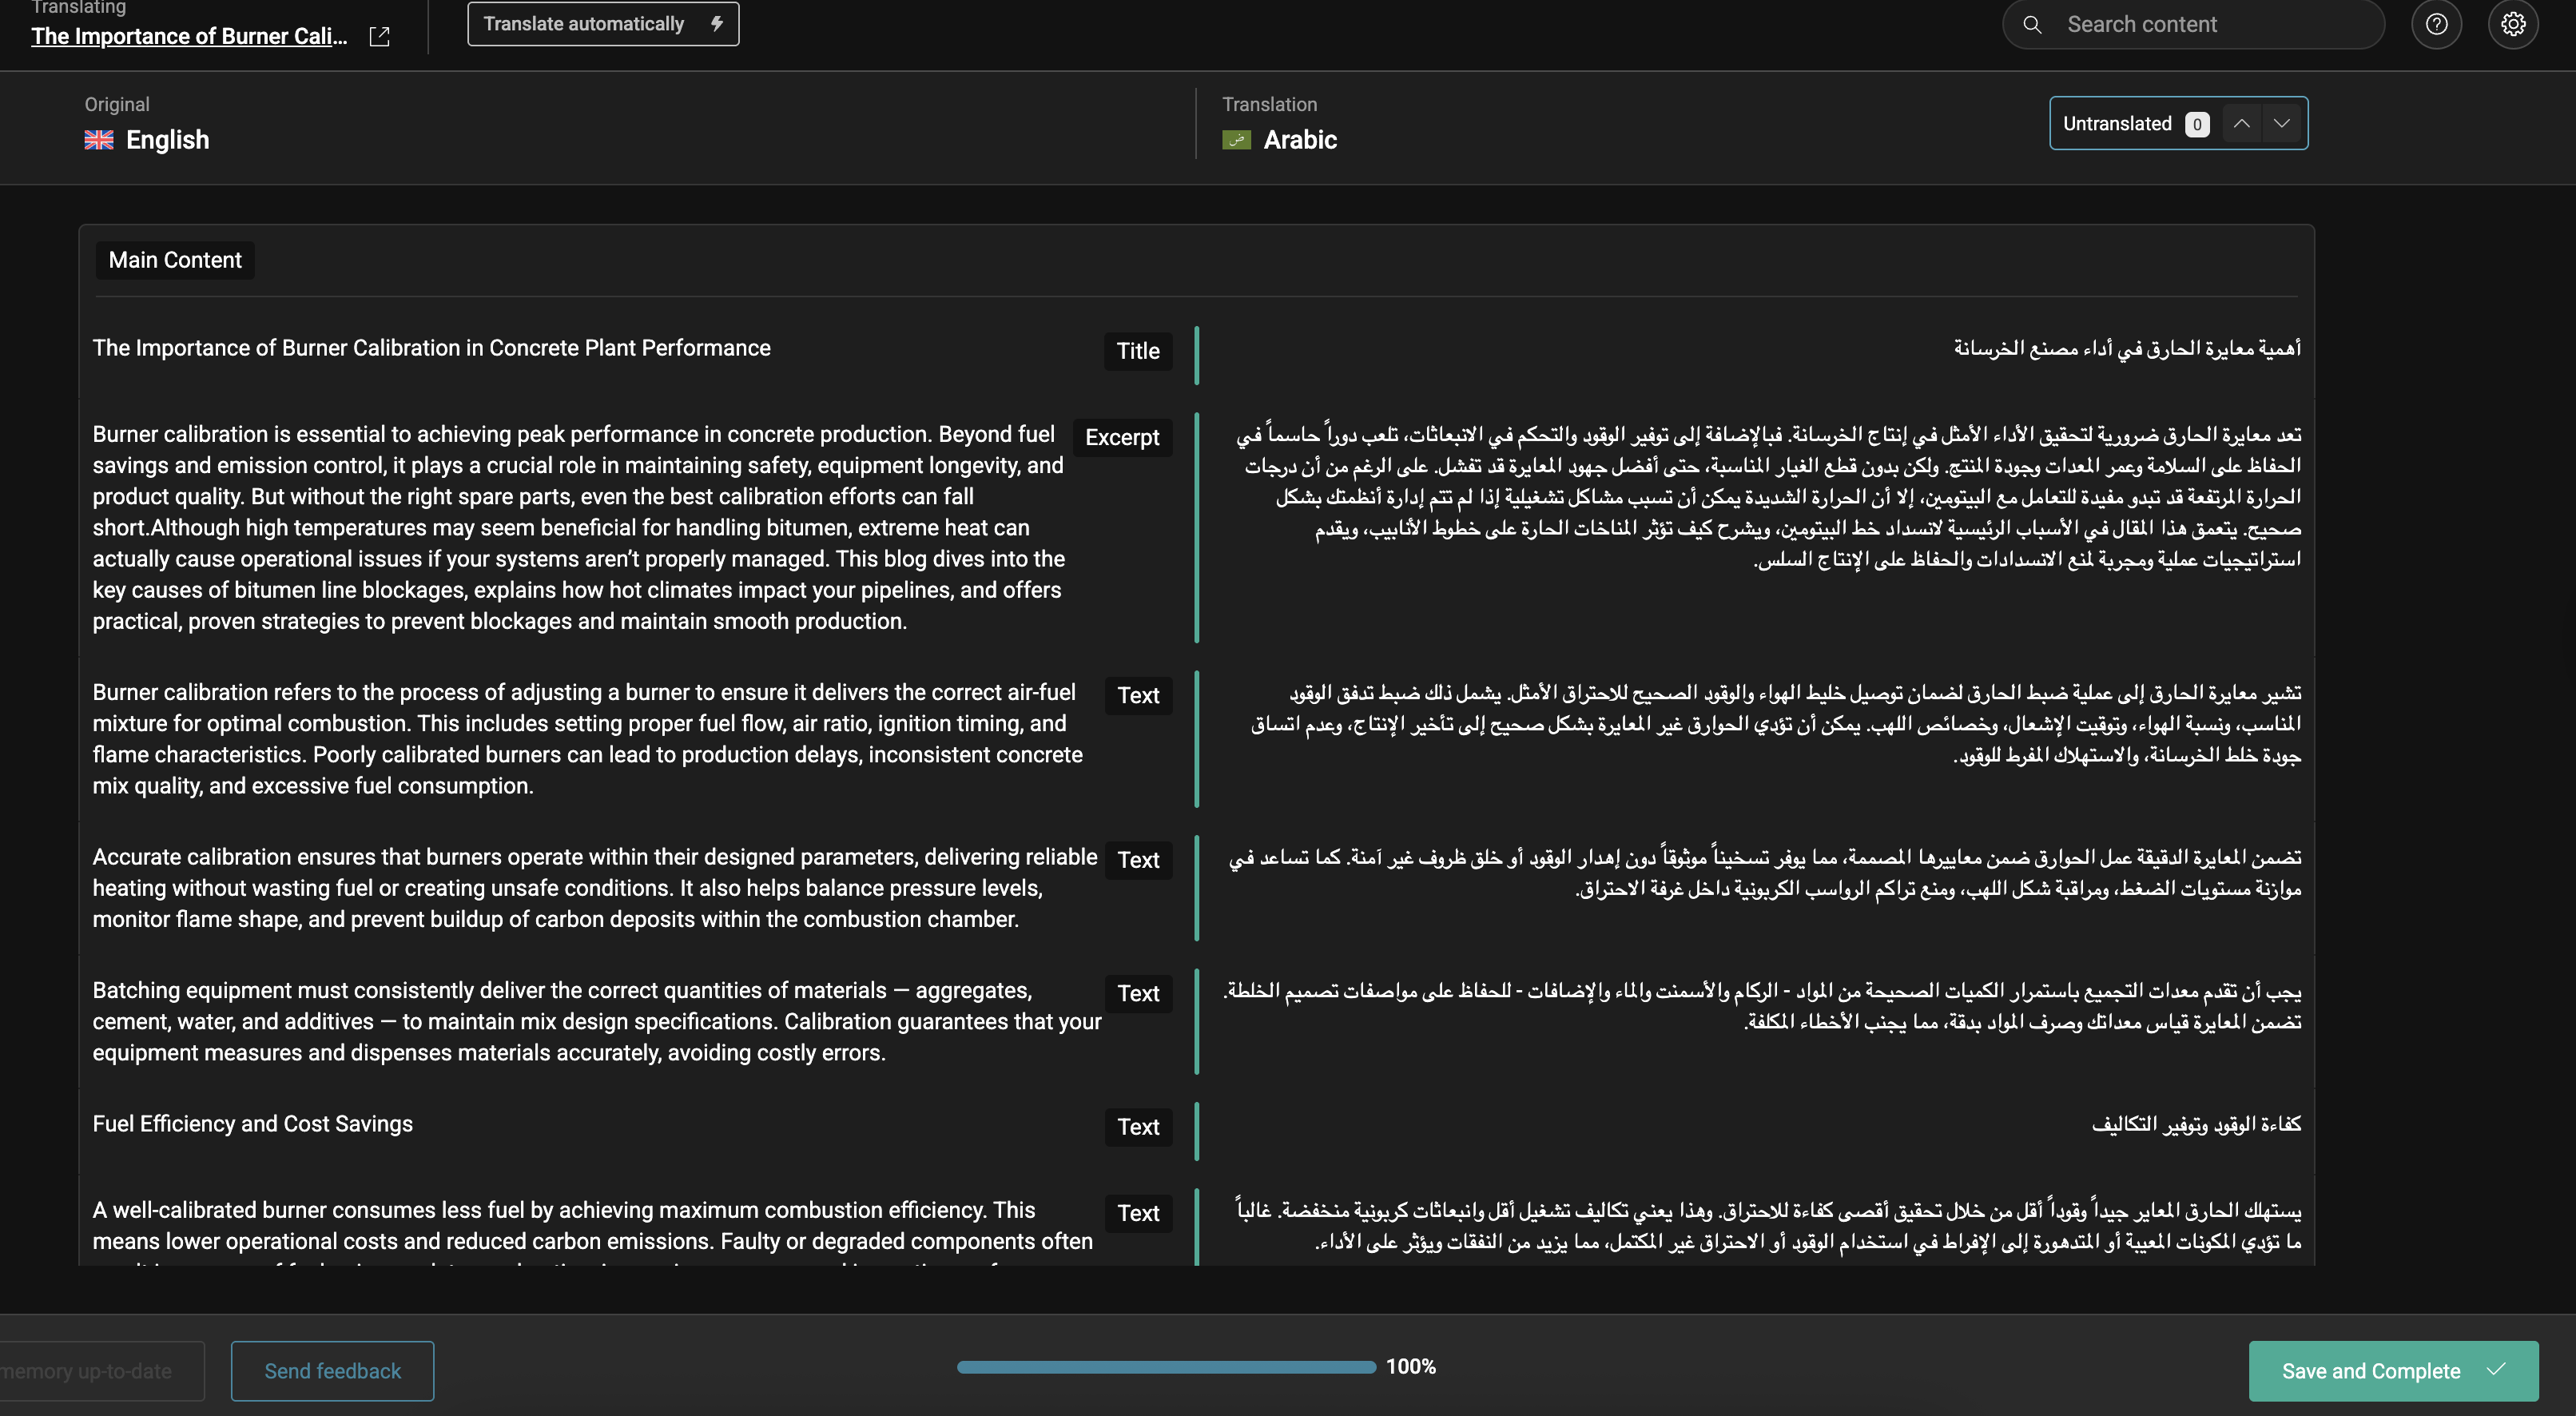Go to next untranslated item (down chevron)
The height and width of the screenshot is (1416, 2576).
2281,124
